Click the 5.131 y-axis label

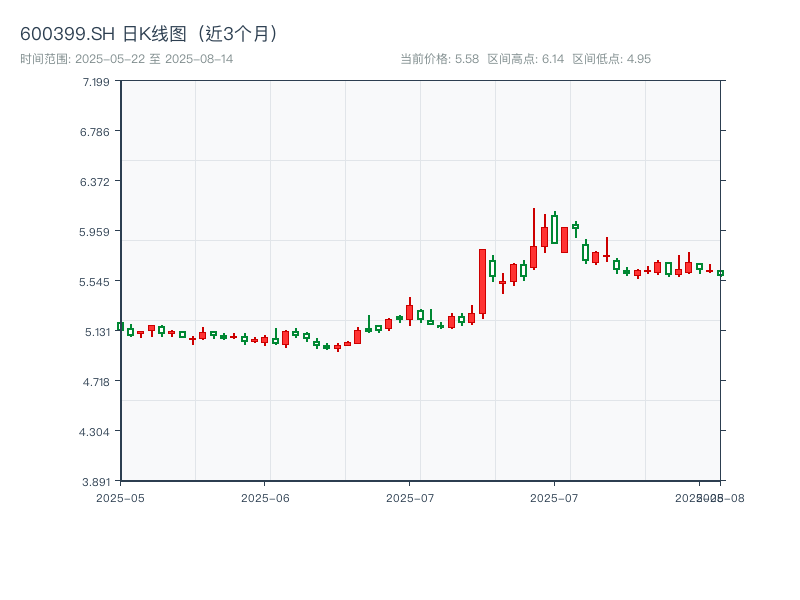pyautogui.click(x=97, y=332)
